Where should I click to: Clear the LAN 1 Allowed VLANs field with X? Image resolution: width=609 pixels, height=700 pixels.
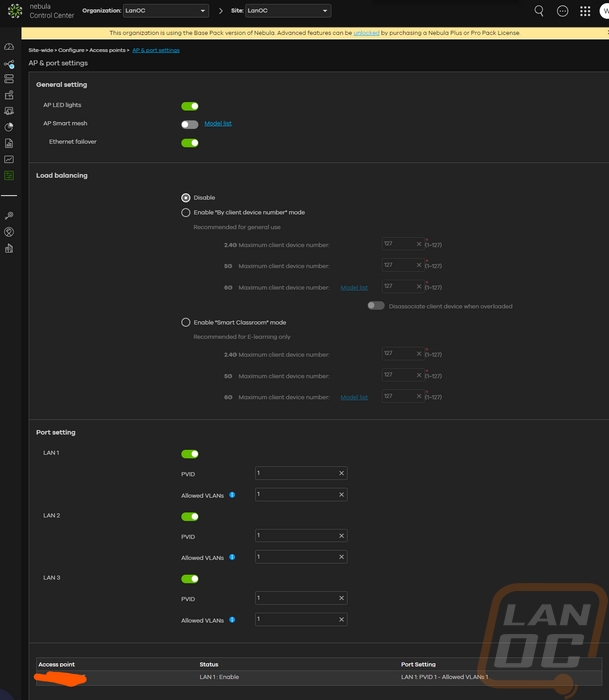coord(342,495)
